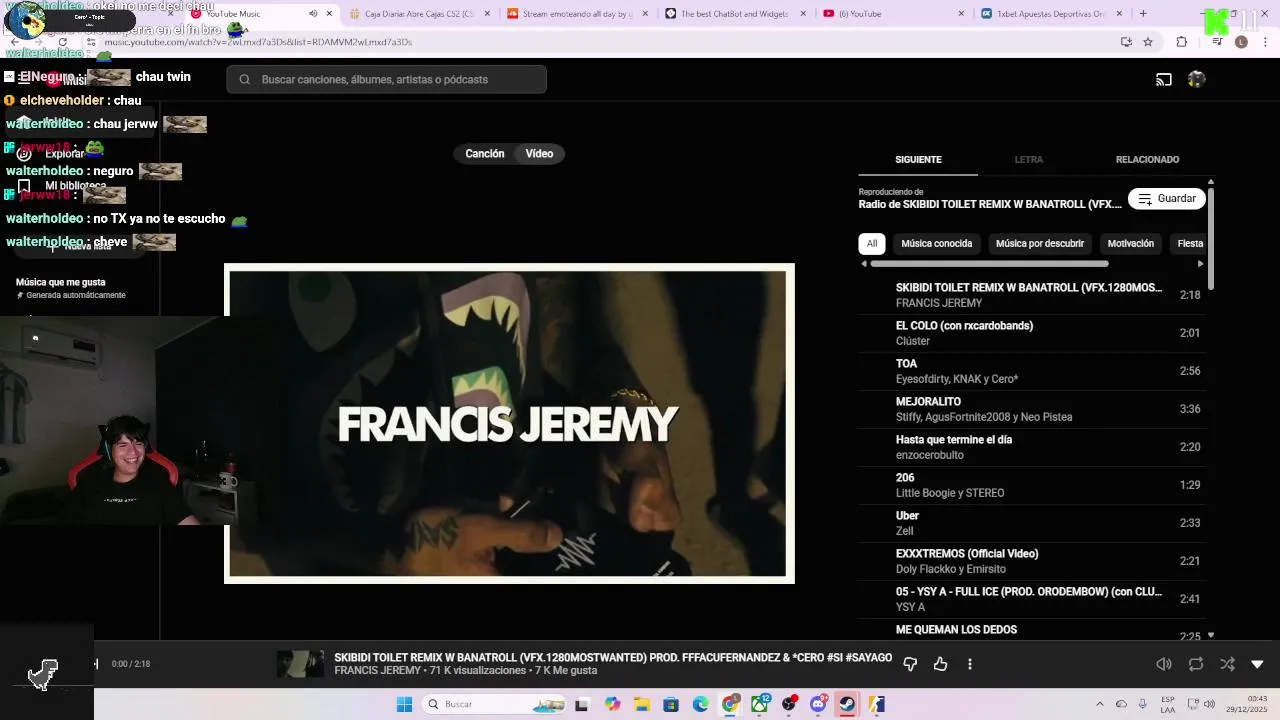The image size is (1280, 720).
Task: Switch player to Video mode
Action: tap(539, 154)
